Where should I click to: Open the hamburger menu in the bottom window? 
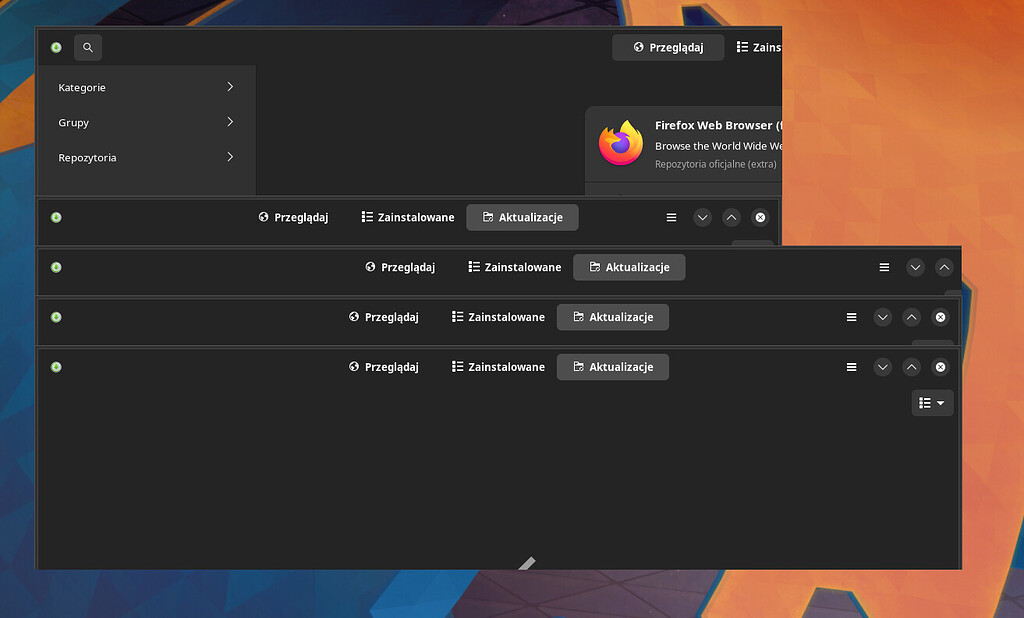tap(851, 367)
